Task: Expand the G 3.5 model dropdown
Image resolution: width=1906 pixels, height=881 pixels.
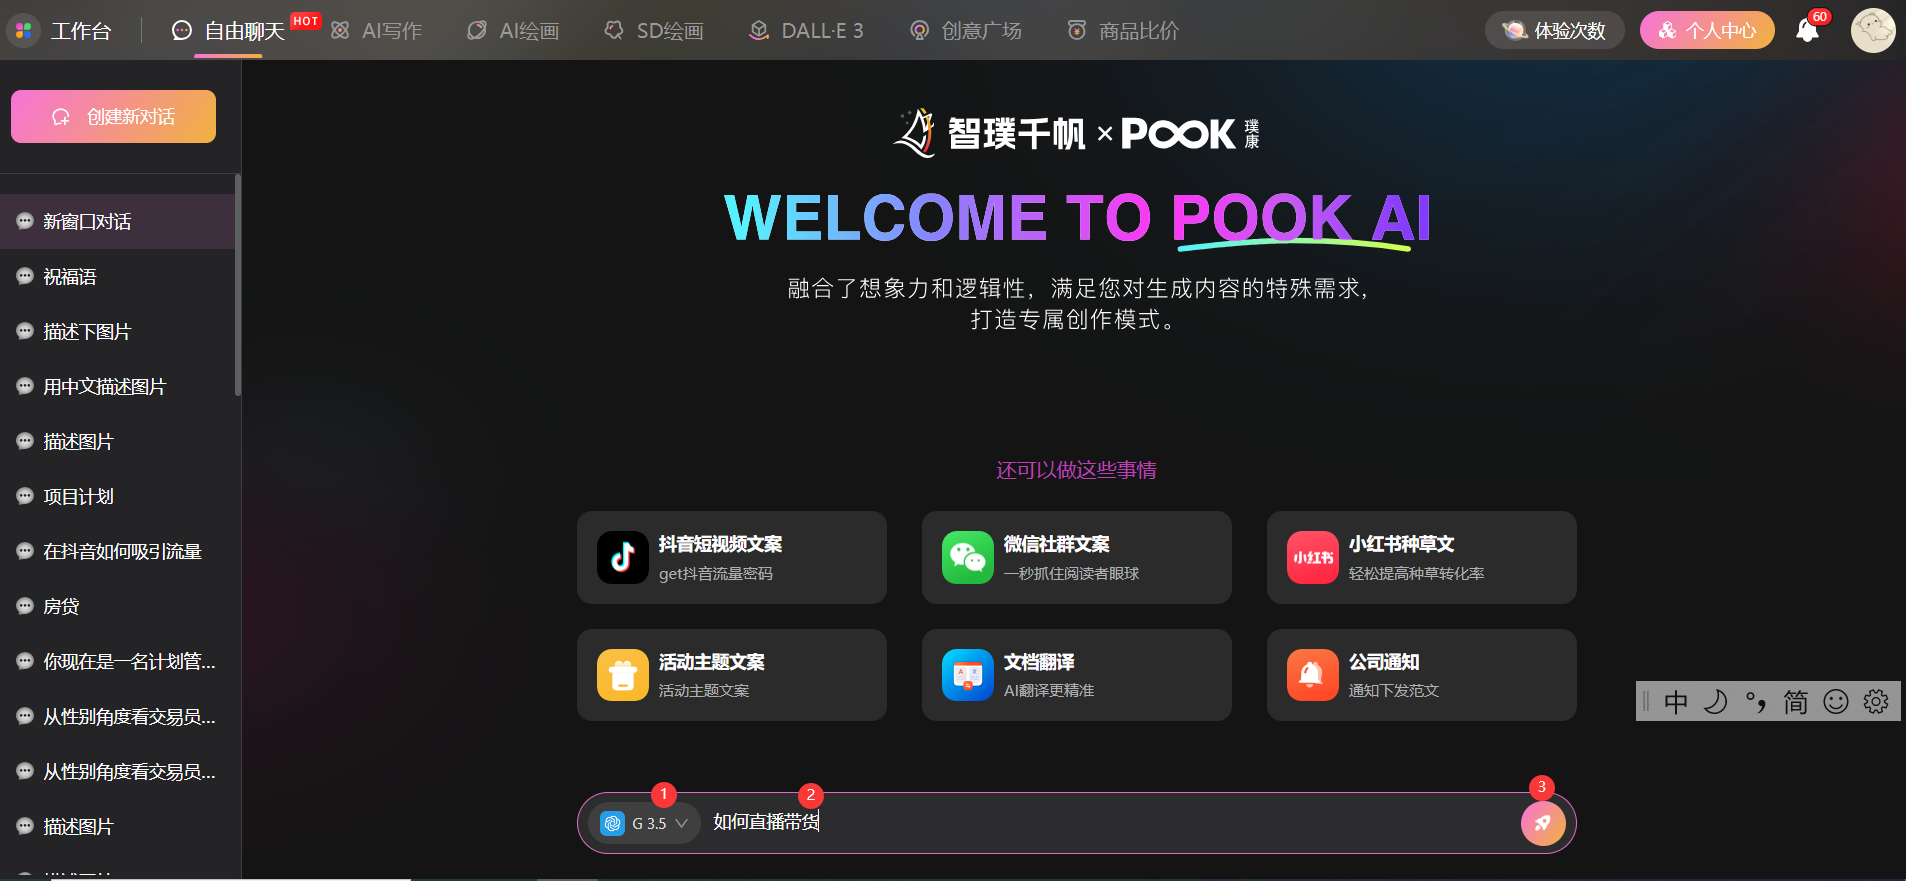Action: [645, 823]
